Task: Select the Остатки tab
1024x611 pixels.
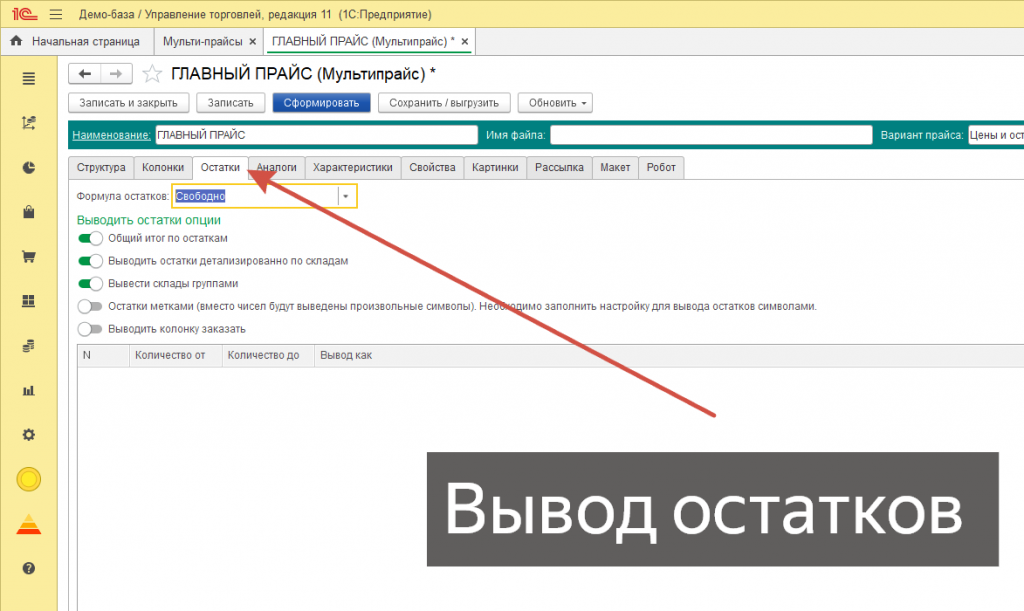Action: click(x=220, y=168)
